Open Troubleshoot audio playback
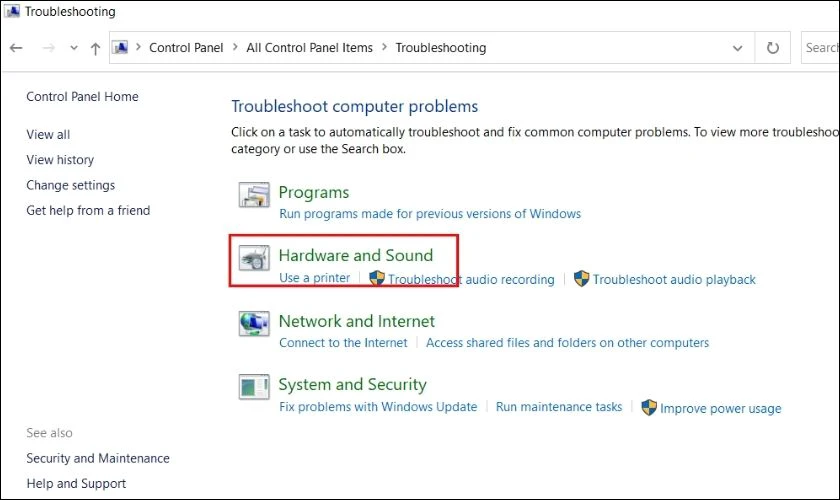The height and width of the screenshot is (500, 840). (673, 279)
